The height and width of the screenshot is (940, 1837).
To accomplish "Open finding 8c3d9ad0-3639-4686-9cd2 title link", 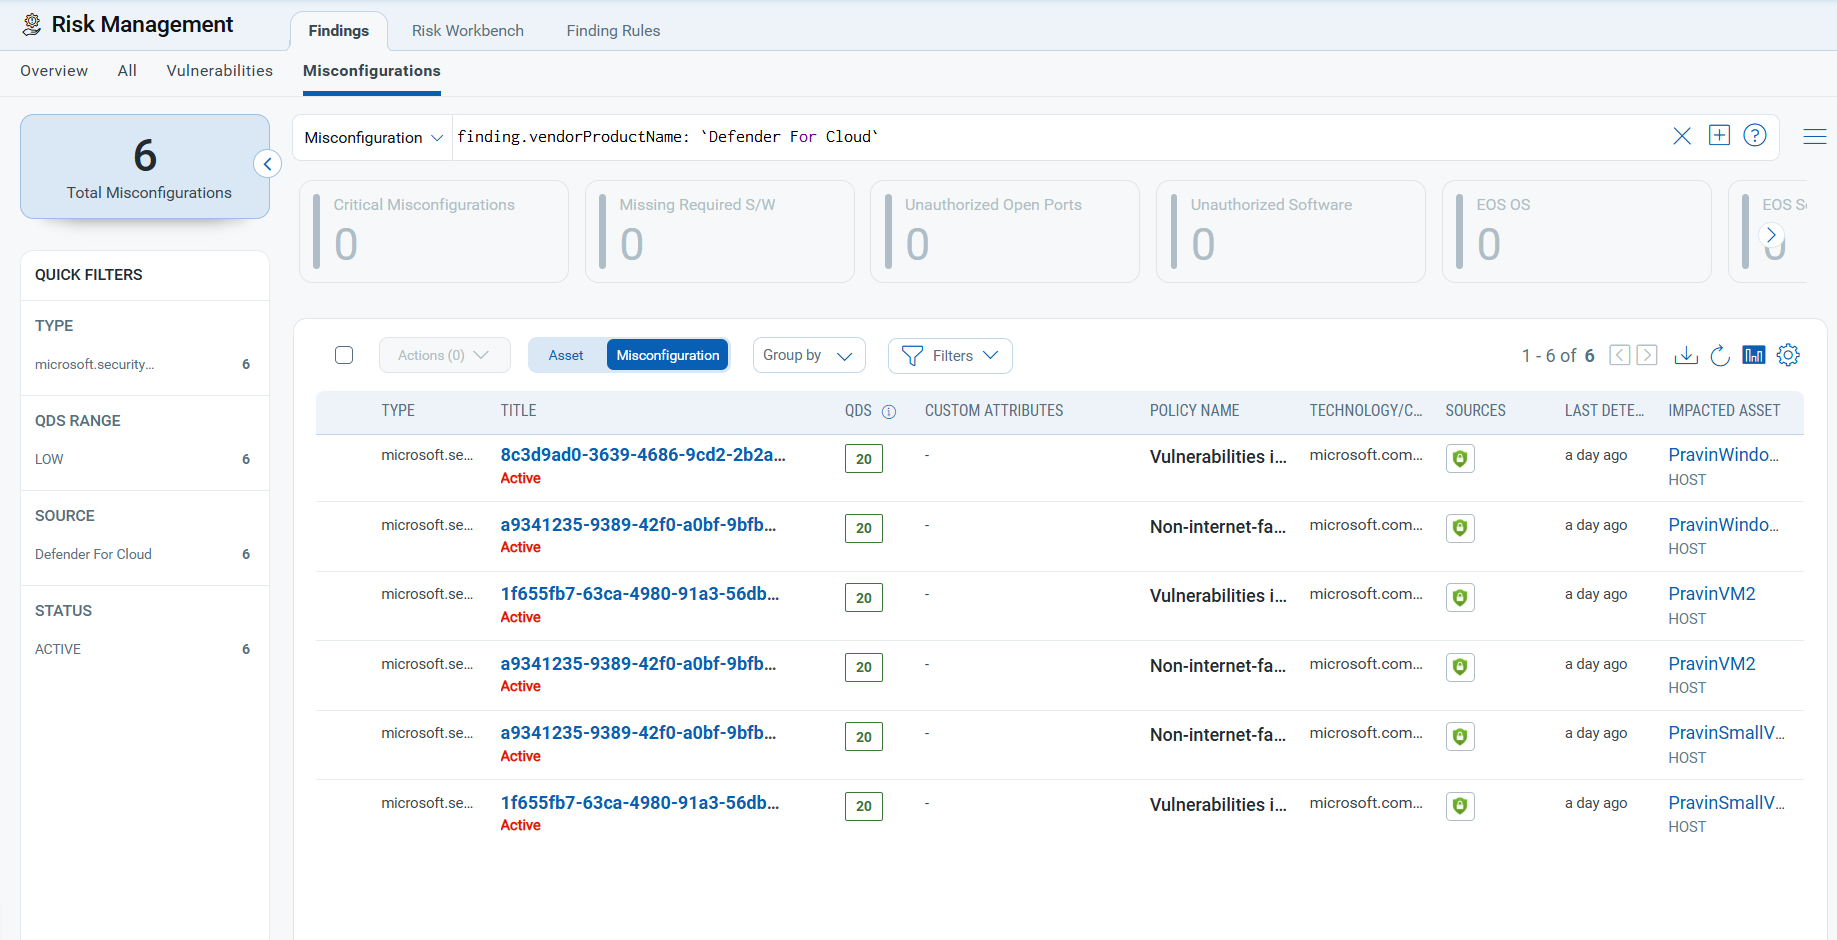I will [x=642, y=455].
